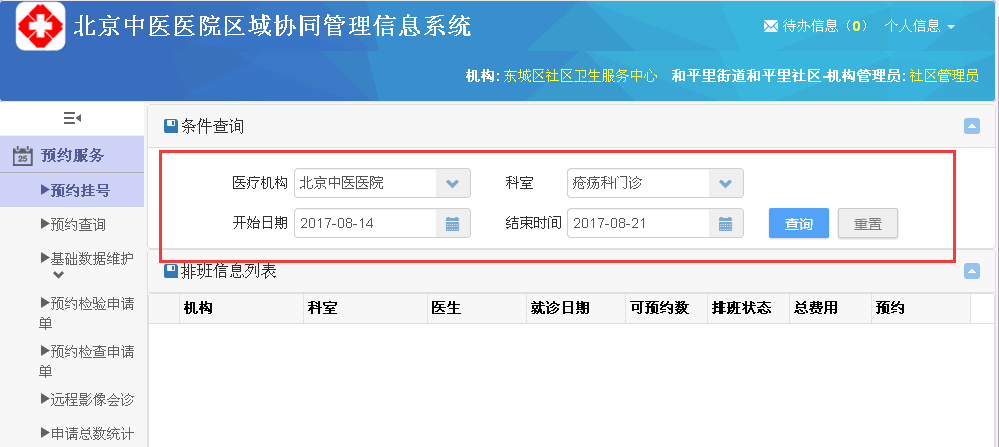
Task: Expand the 科室 dropdown list
Action: (x=725, y=183)
